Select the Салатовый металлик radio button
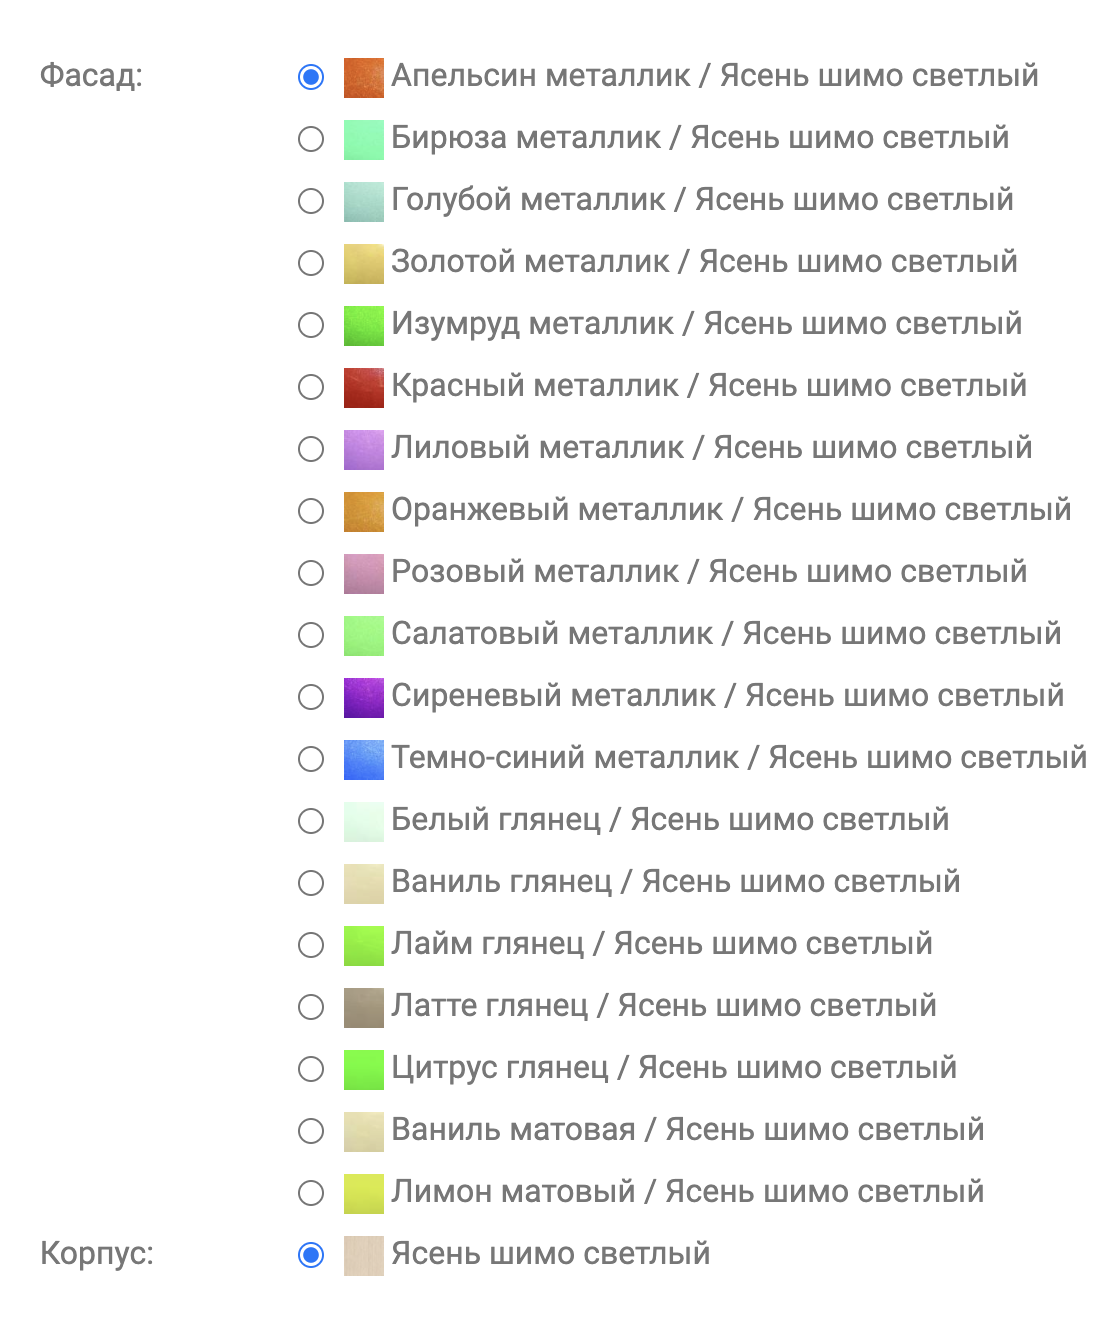This screenshot has height=1322, width=1110. click(x=311, y=635)
